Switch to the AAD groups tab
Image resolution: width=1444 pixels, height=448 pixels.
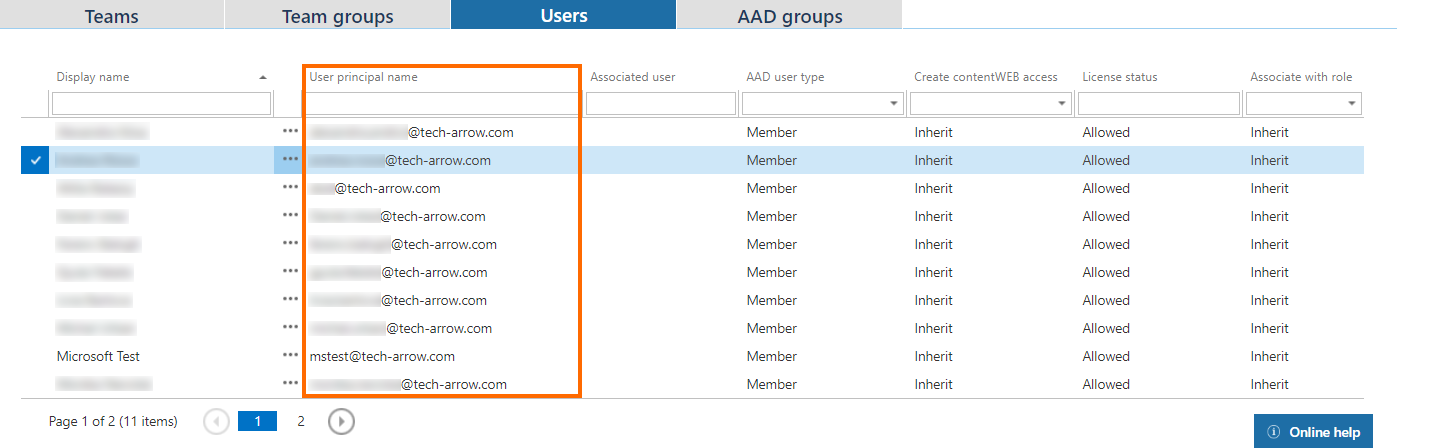(x=789, y=16)
